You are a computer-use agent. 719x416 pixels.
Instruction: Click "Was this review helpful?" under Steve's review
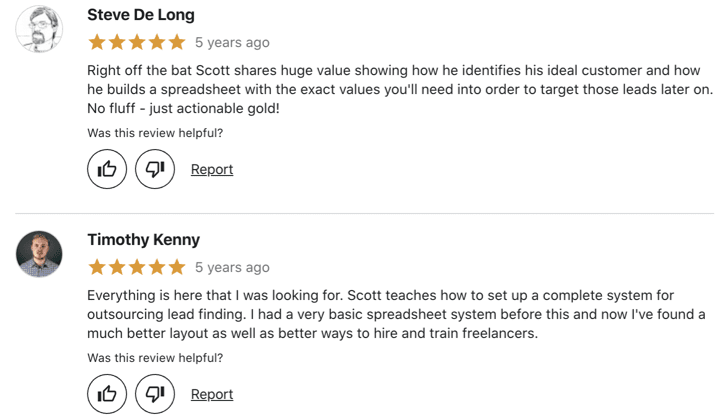pos(155,133)
